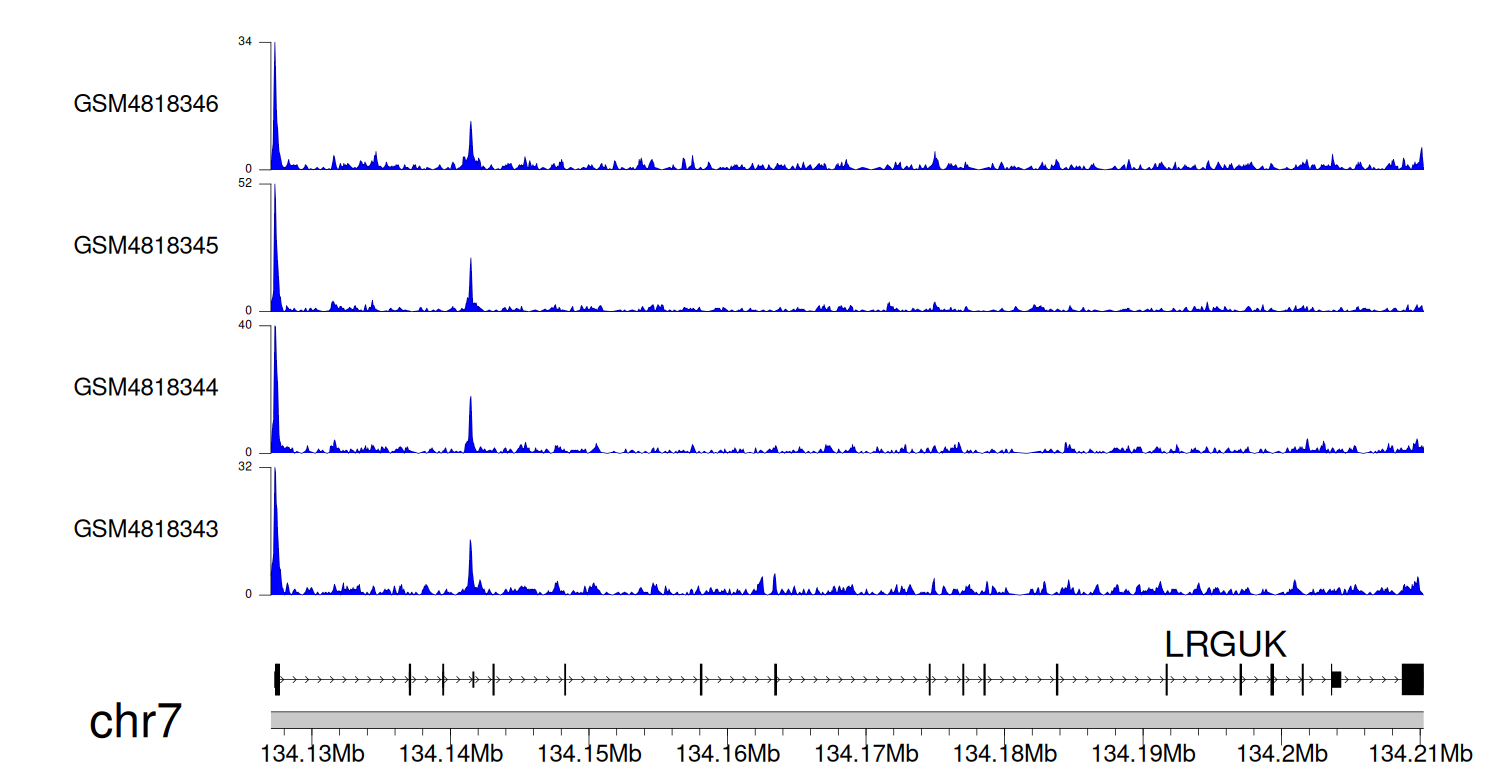
Task: Click the gray chromosome ideogram bar
Action: pos(846,720)
